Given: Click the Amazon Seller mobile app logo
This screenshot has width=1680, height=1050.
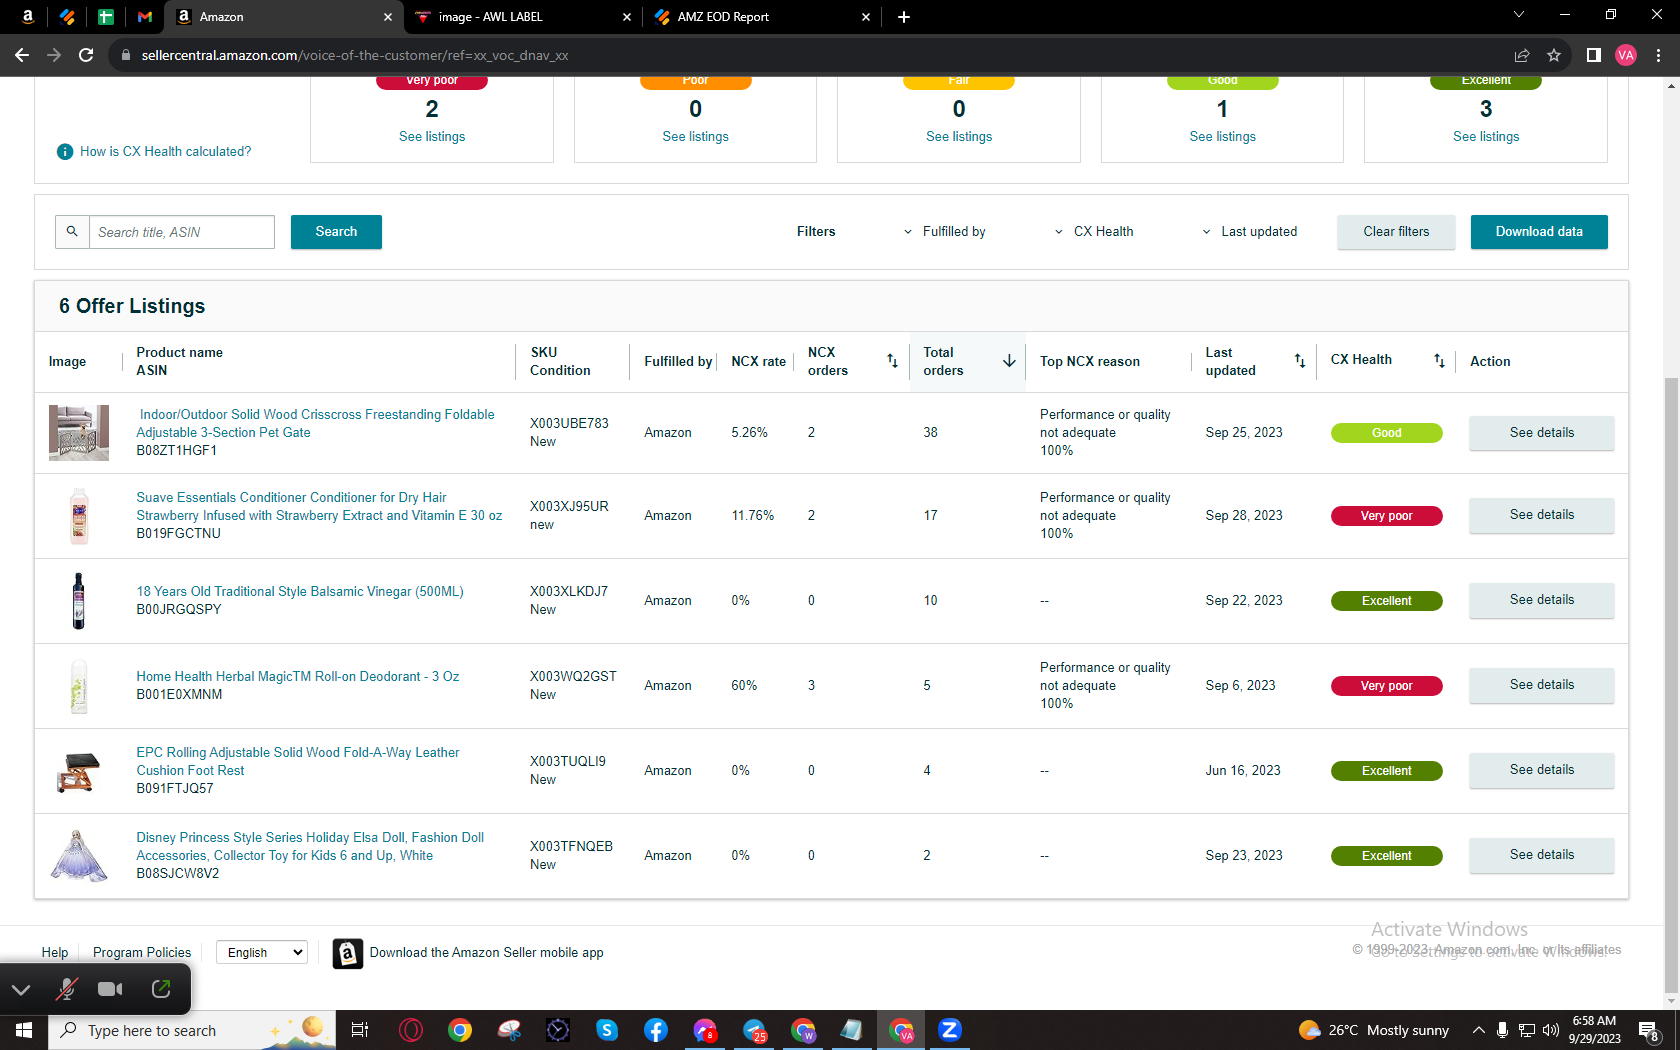Looking at the screenshot, I should (x=347, y=953).
